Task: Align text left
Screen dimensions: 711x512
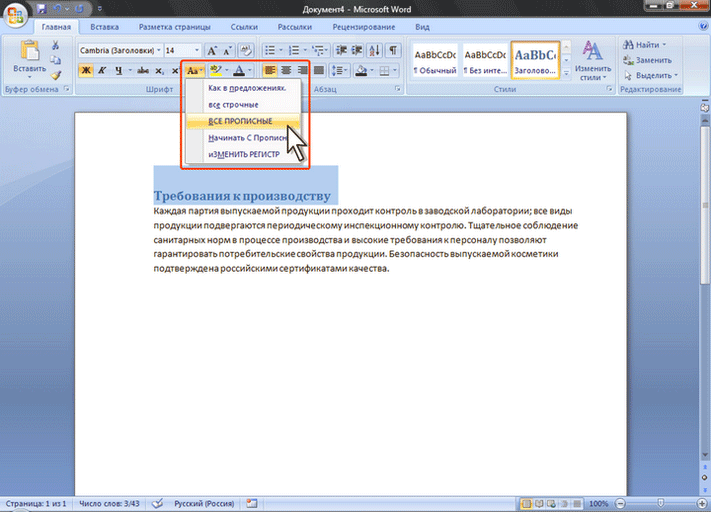Action: (270, 70)
